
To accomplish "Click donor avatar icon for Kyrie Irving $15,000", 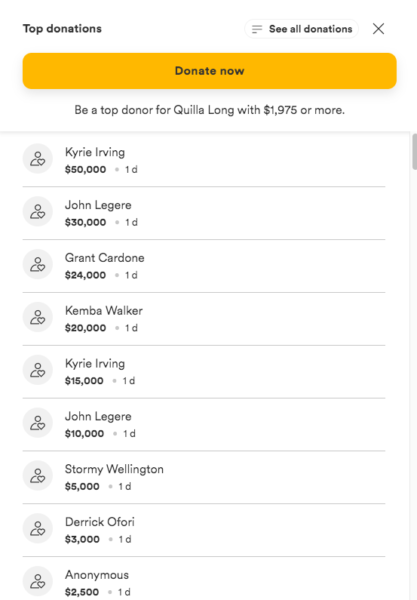I will pyautogui.click(x=37, y=370).
